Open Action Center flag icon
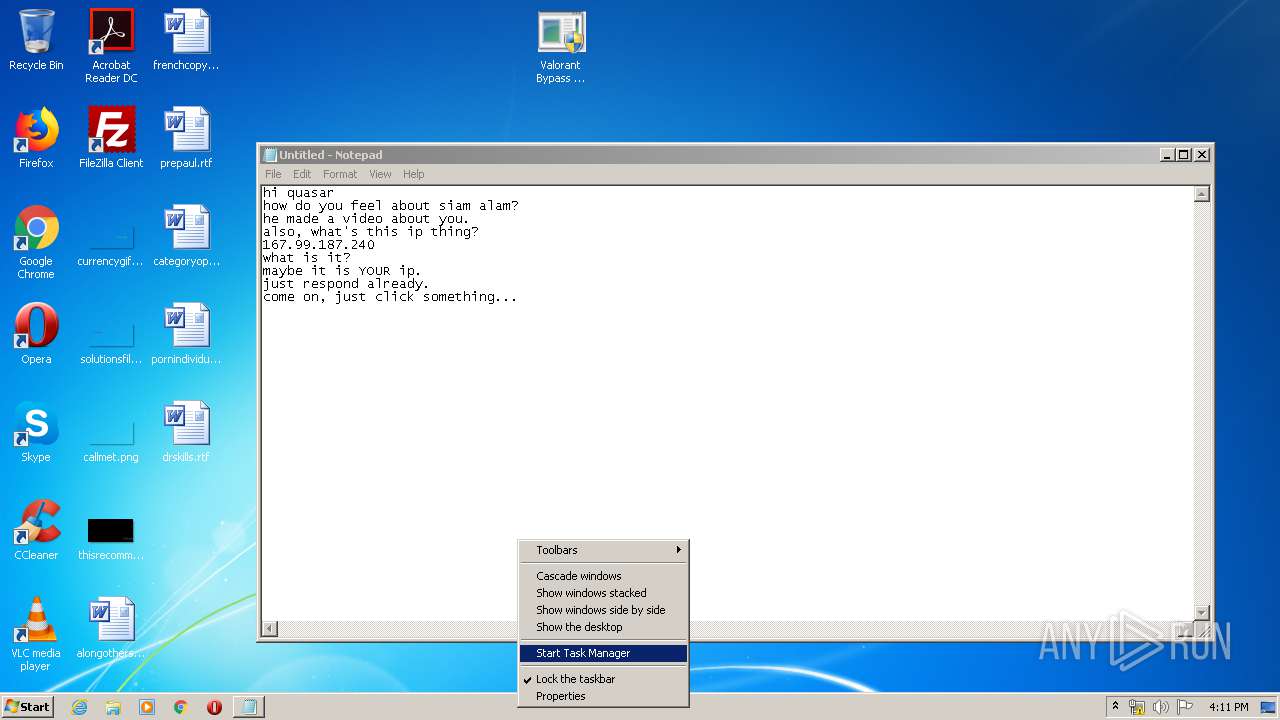The image size is (1280, 720). [x=1183, y=707]
